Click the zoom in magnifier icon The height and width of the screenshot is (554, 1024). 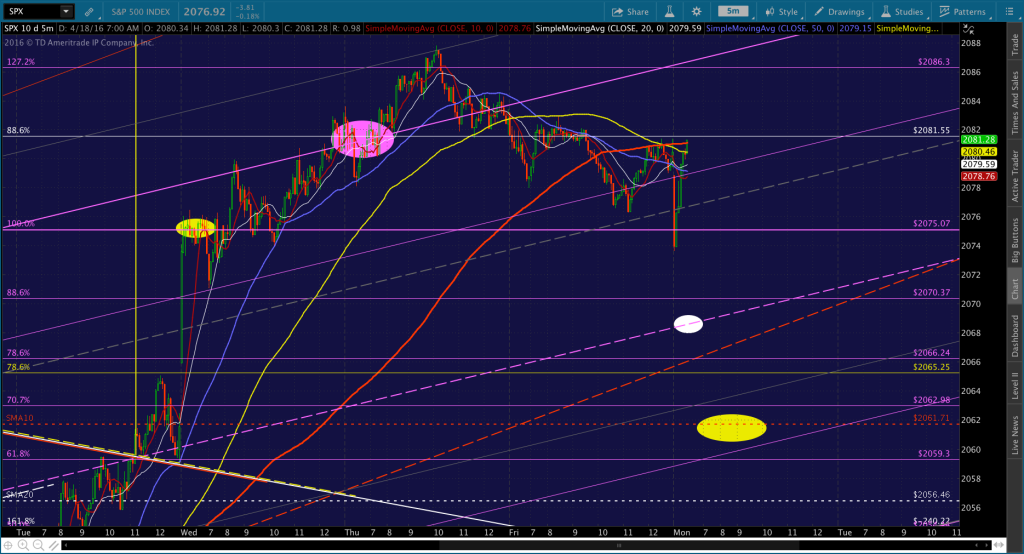click(x=23, y=545)
